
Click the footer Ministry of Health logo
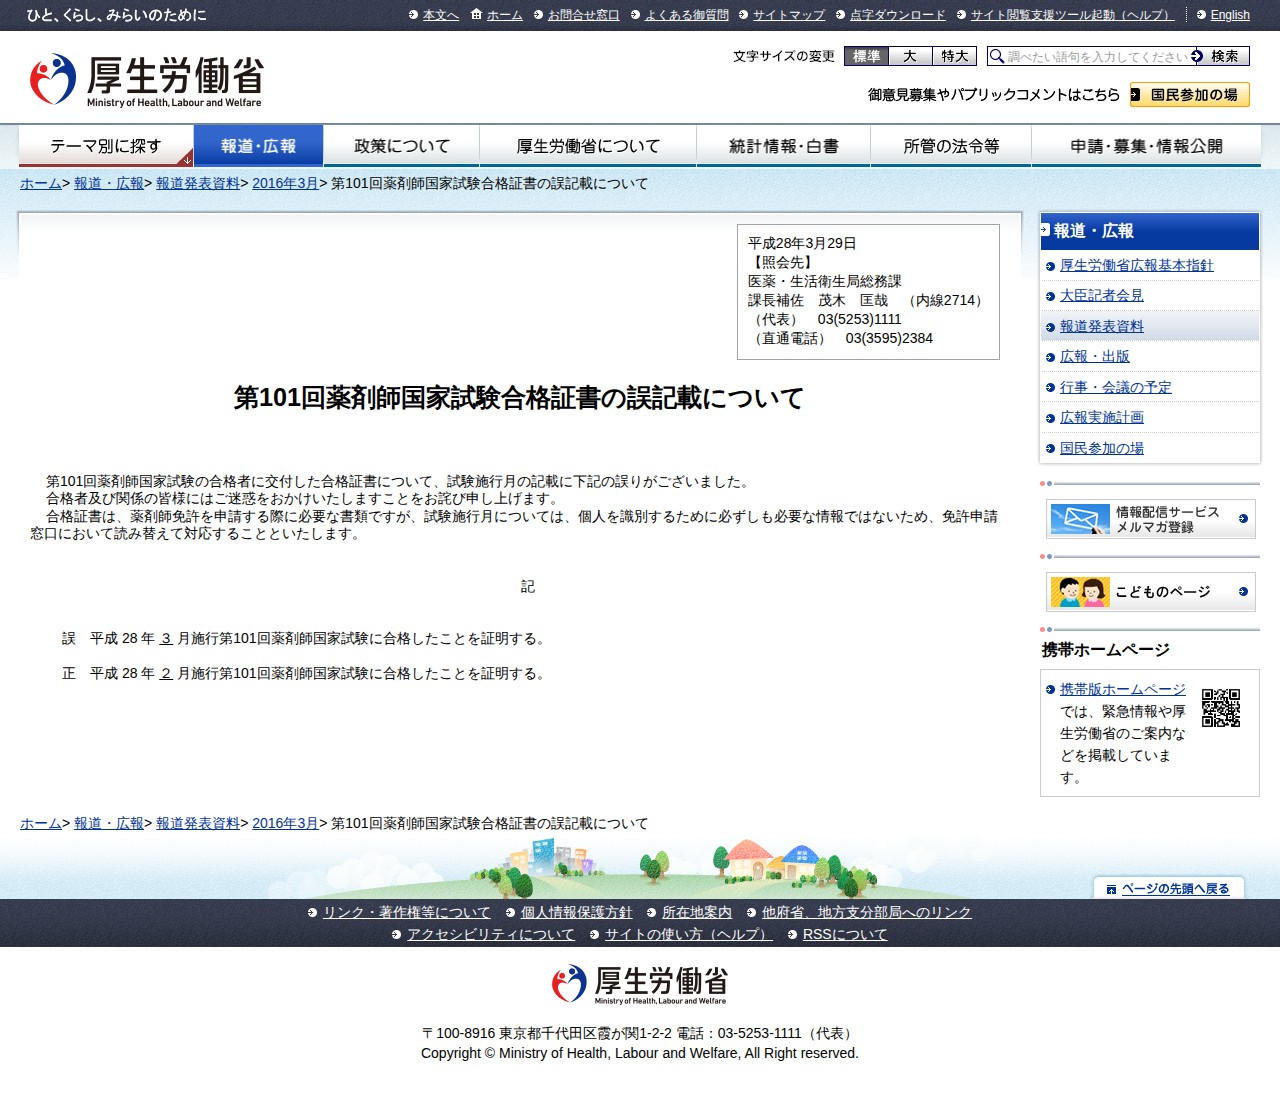click(x=640, y=984)
